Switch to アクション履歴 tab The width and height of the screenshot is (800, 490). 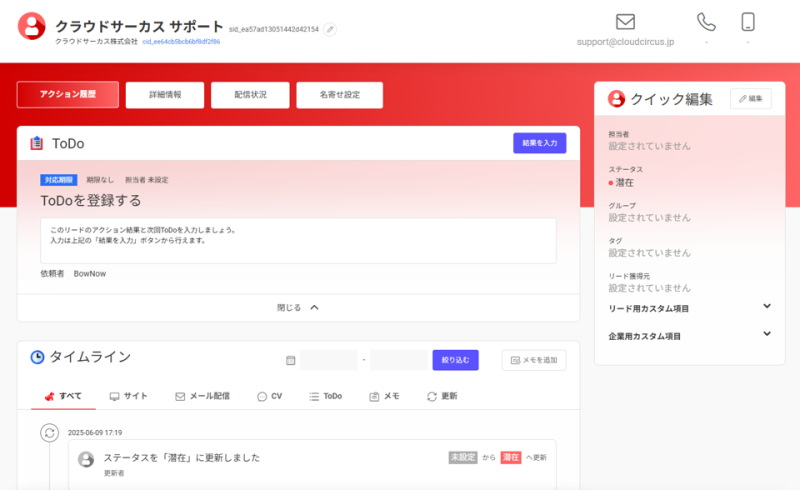point(68,94)
